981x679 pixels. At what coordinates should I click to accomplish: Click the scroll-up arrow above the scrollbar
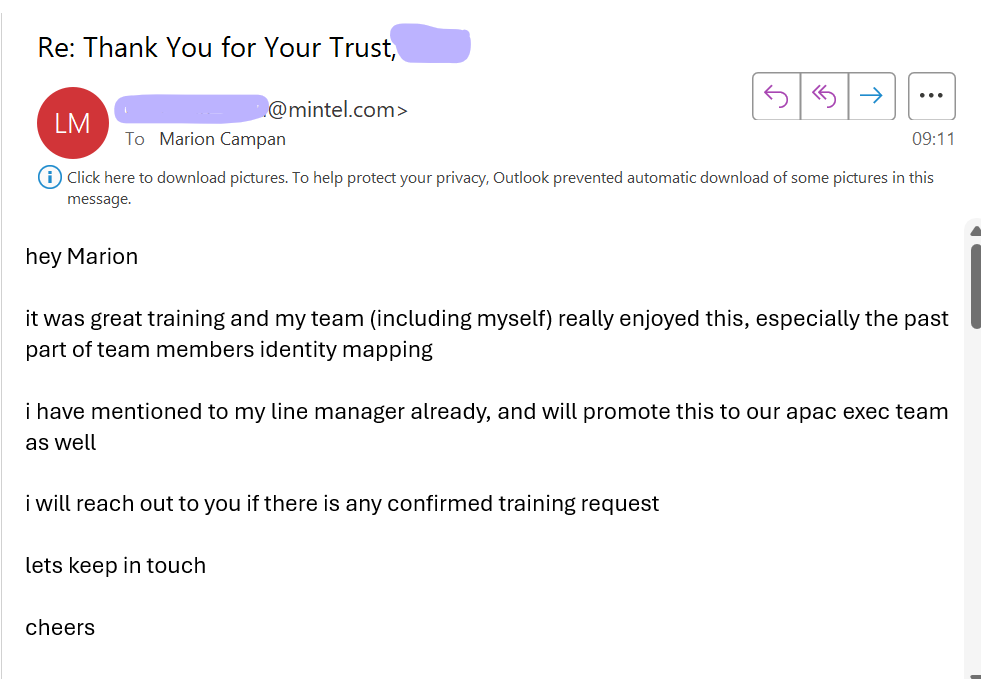point(975,232)
